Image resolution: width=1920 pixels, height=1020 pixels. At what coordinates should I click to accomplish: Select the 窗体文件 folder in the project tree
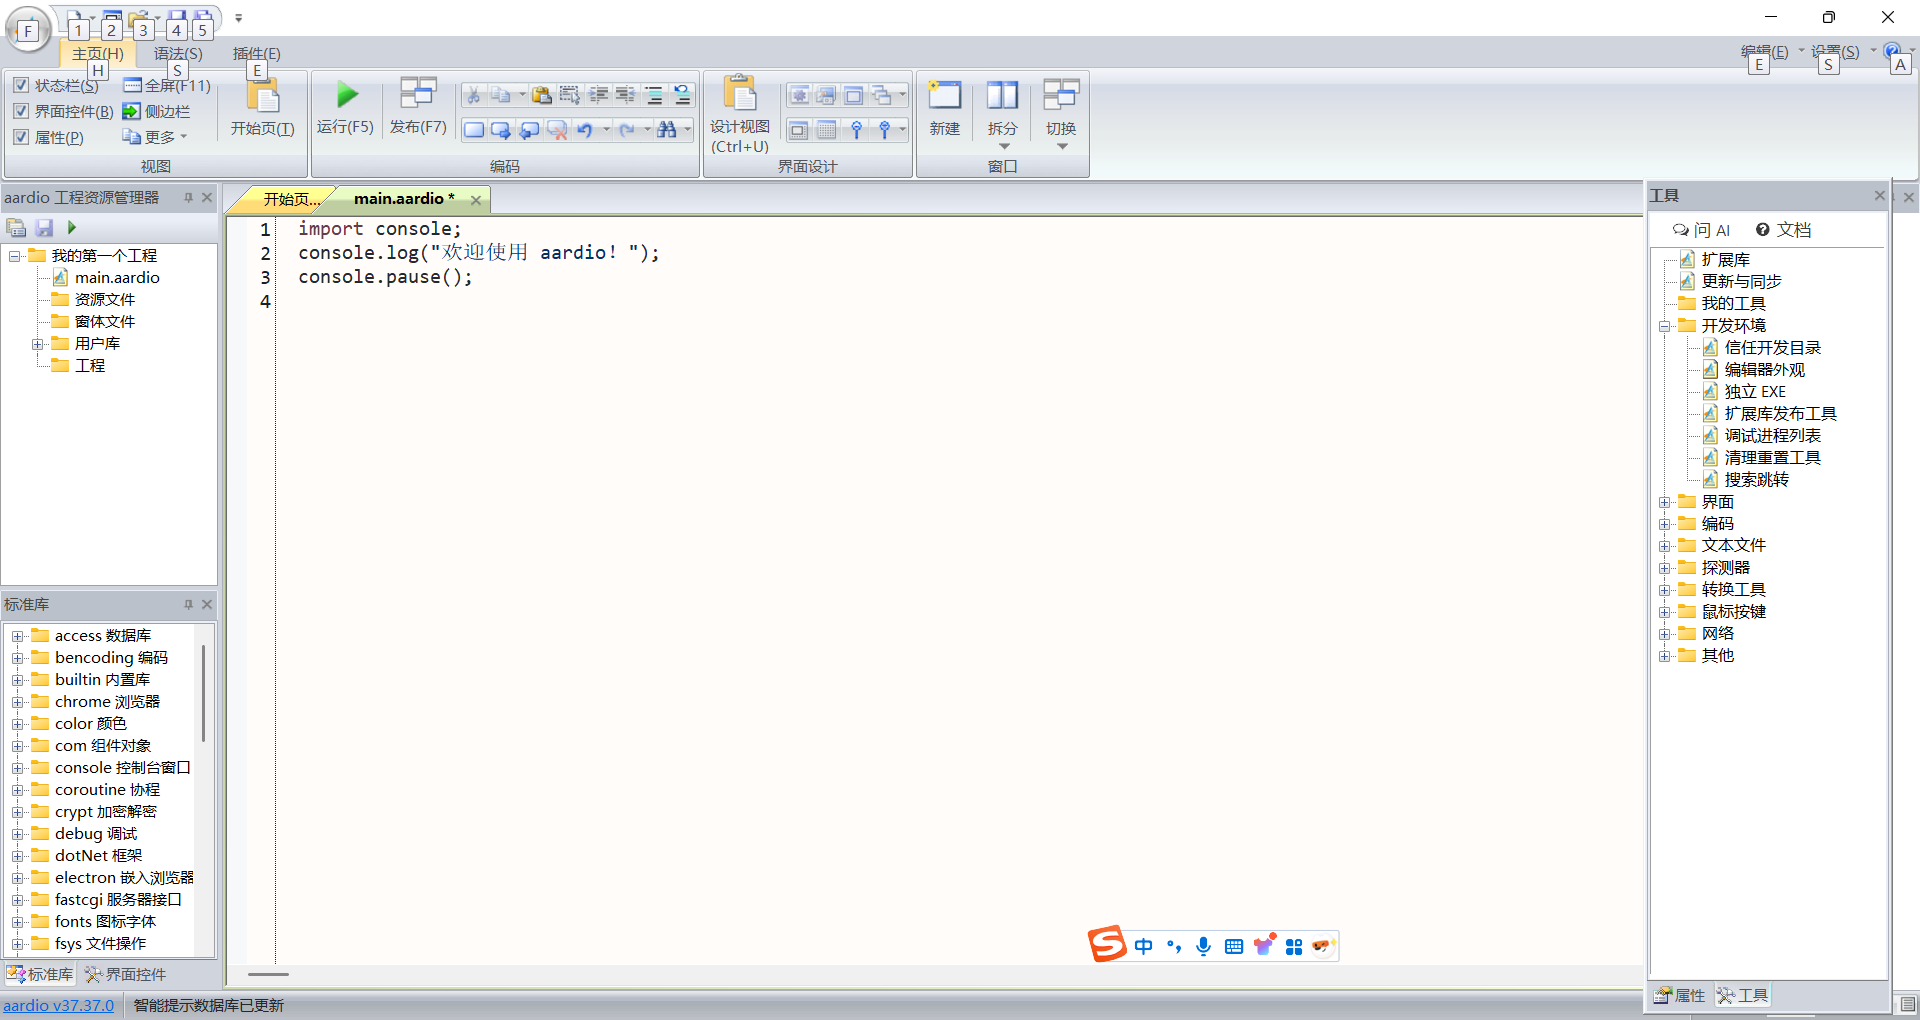coord(105,322)
